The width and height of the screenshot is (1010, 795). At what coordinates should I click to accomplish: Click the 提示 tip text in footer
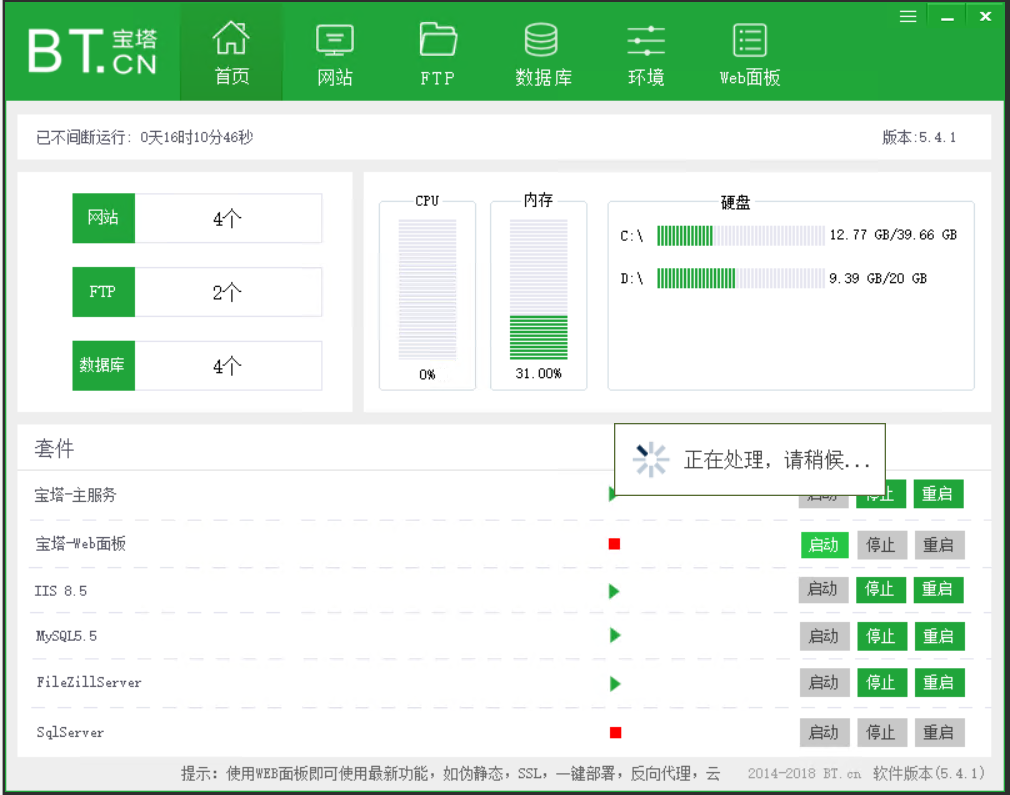[x=450, y=773]
